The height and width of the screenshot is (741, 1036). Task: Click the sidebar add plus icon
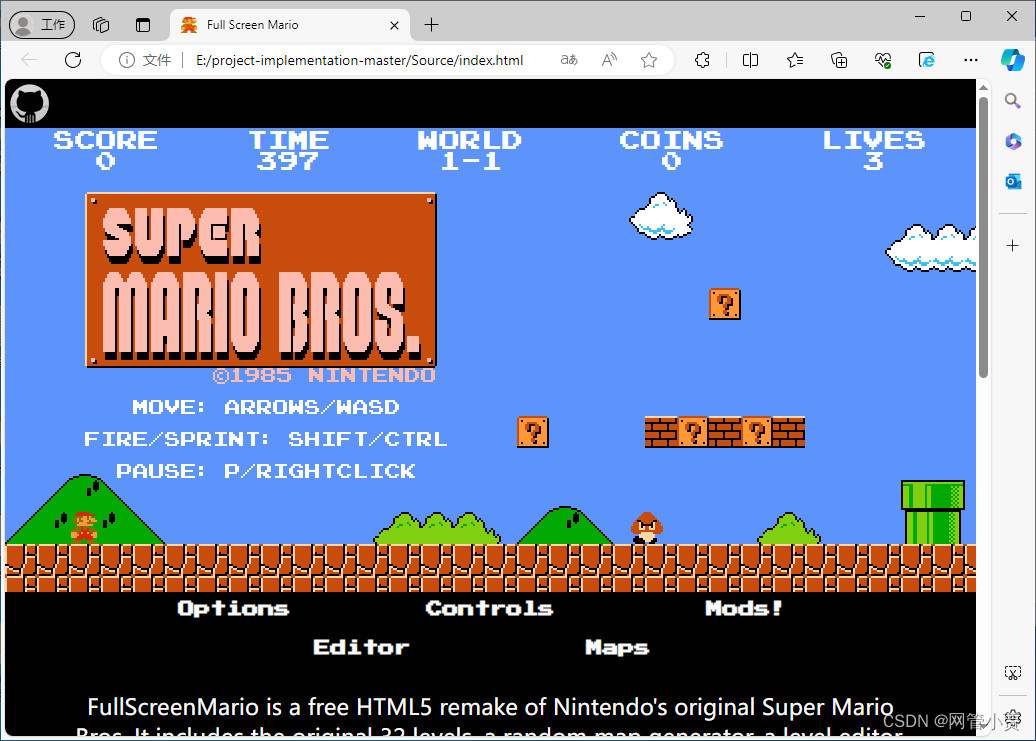click(1012, 246)
